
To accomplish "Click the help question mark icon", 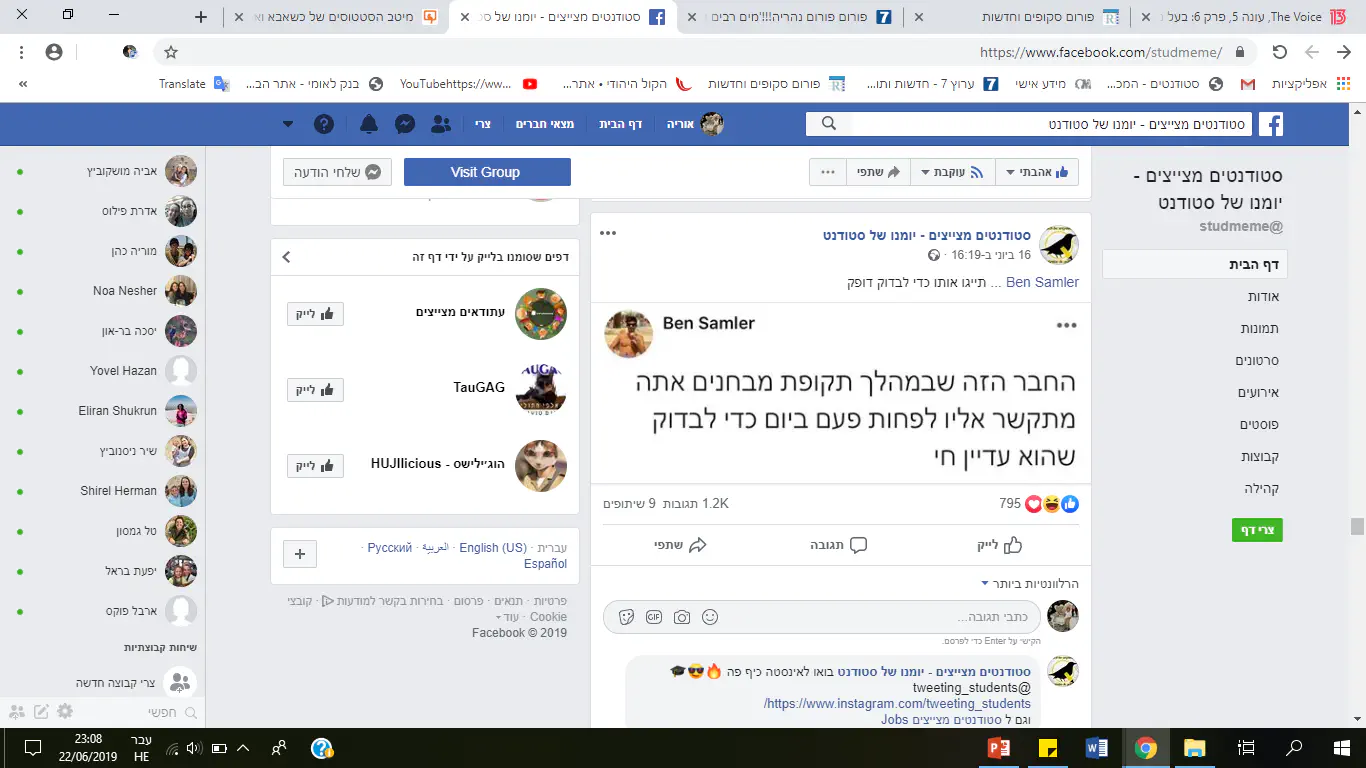I will (x=324, y=124).
